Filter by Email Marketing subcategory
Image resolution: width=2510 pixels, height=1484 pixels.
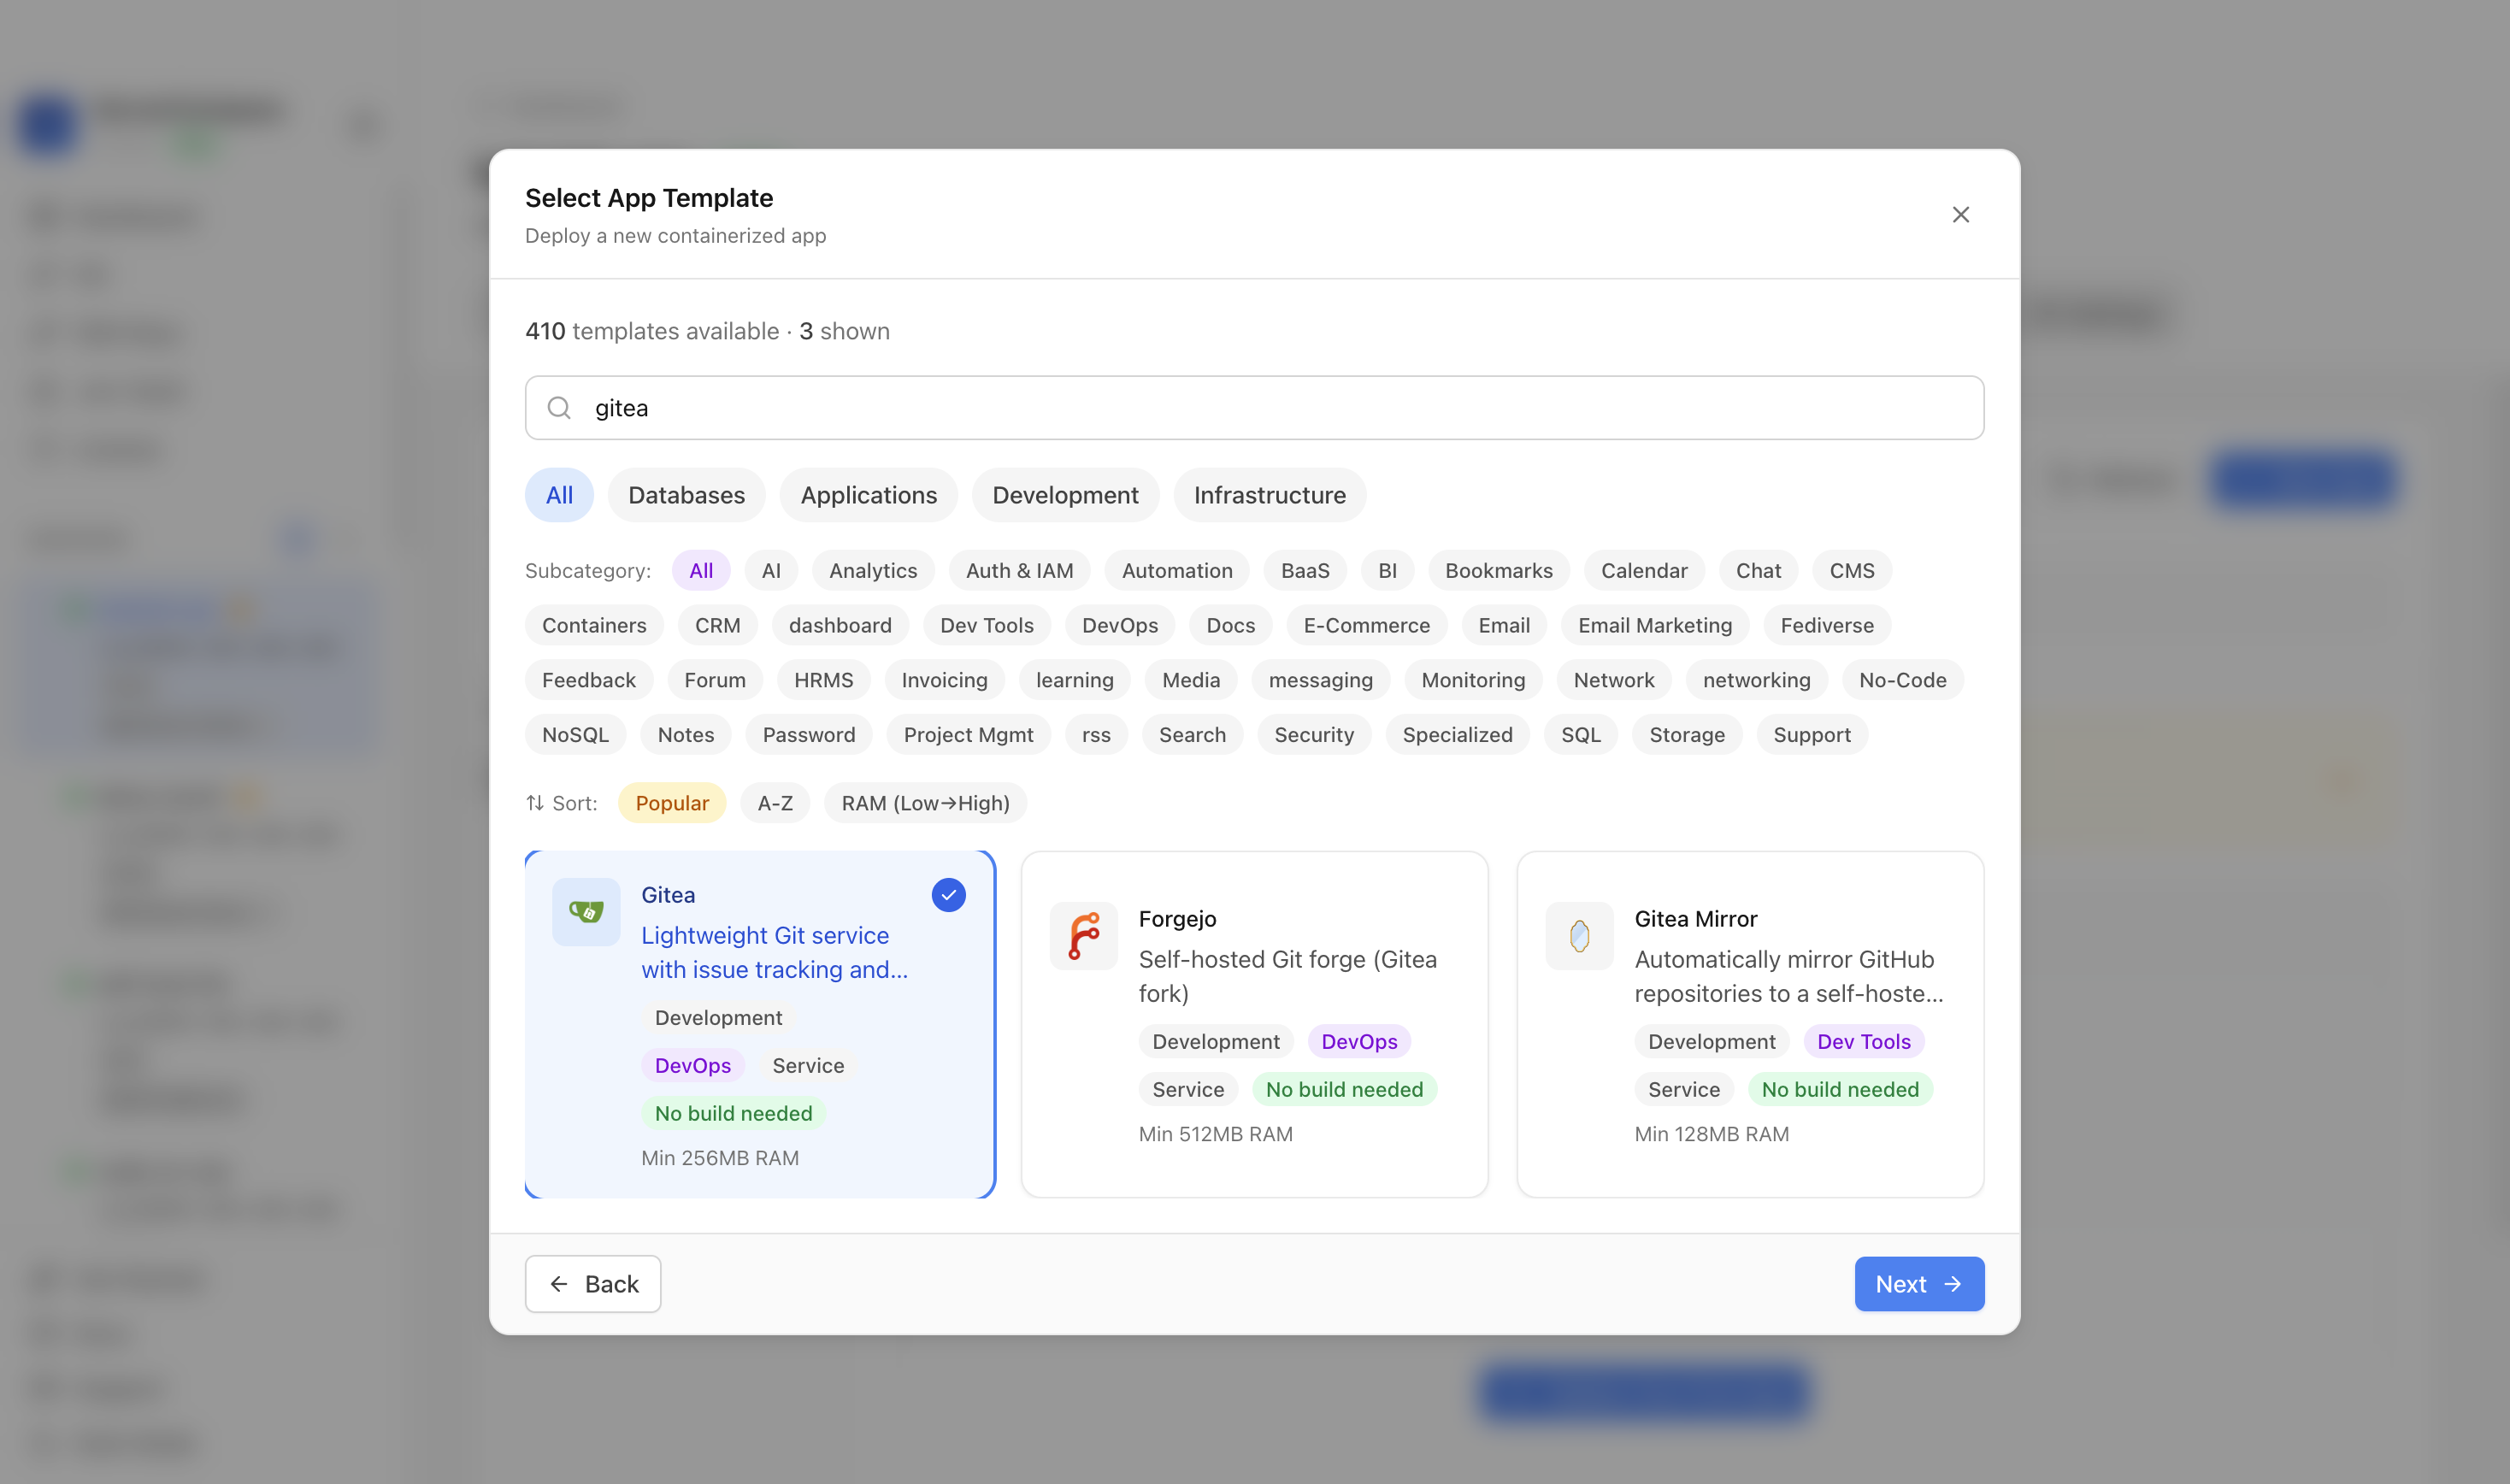[1655, 625]
